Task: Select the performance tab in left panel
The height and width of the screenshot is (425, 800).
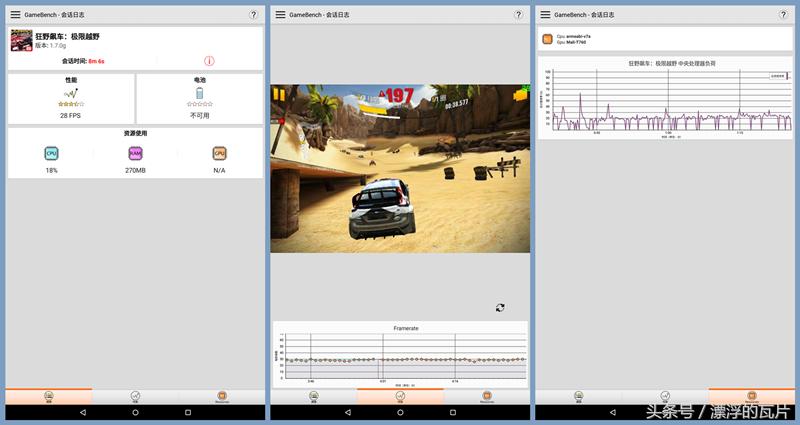Action: (135, 396)
